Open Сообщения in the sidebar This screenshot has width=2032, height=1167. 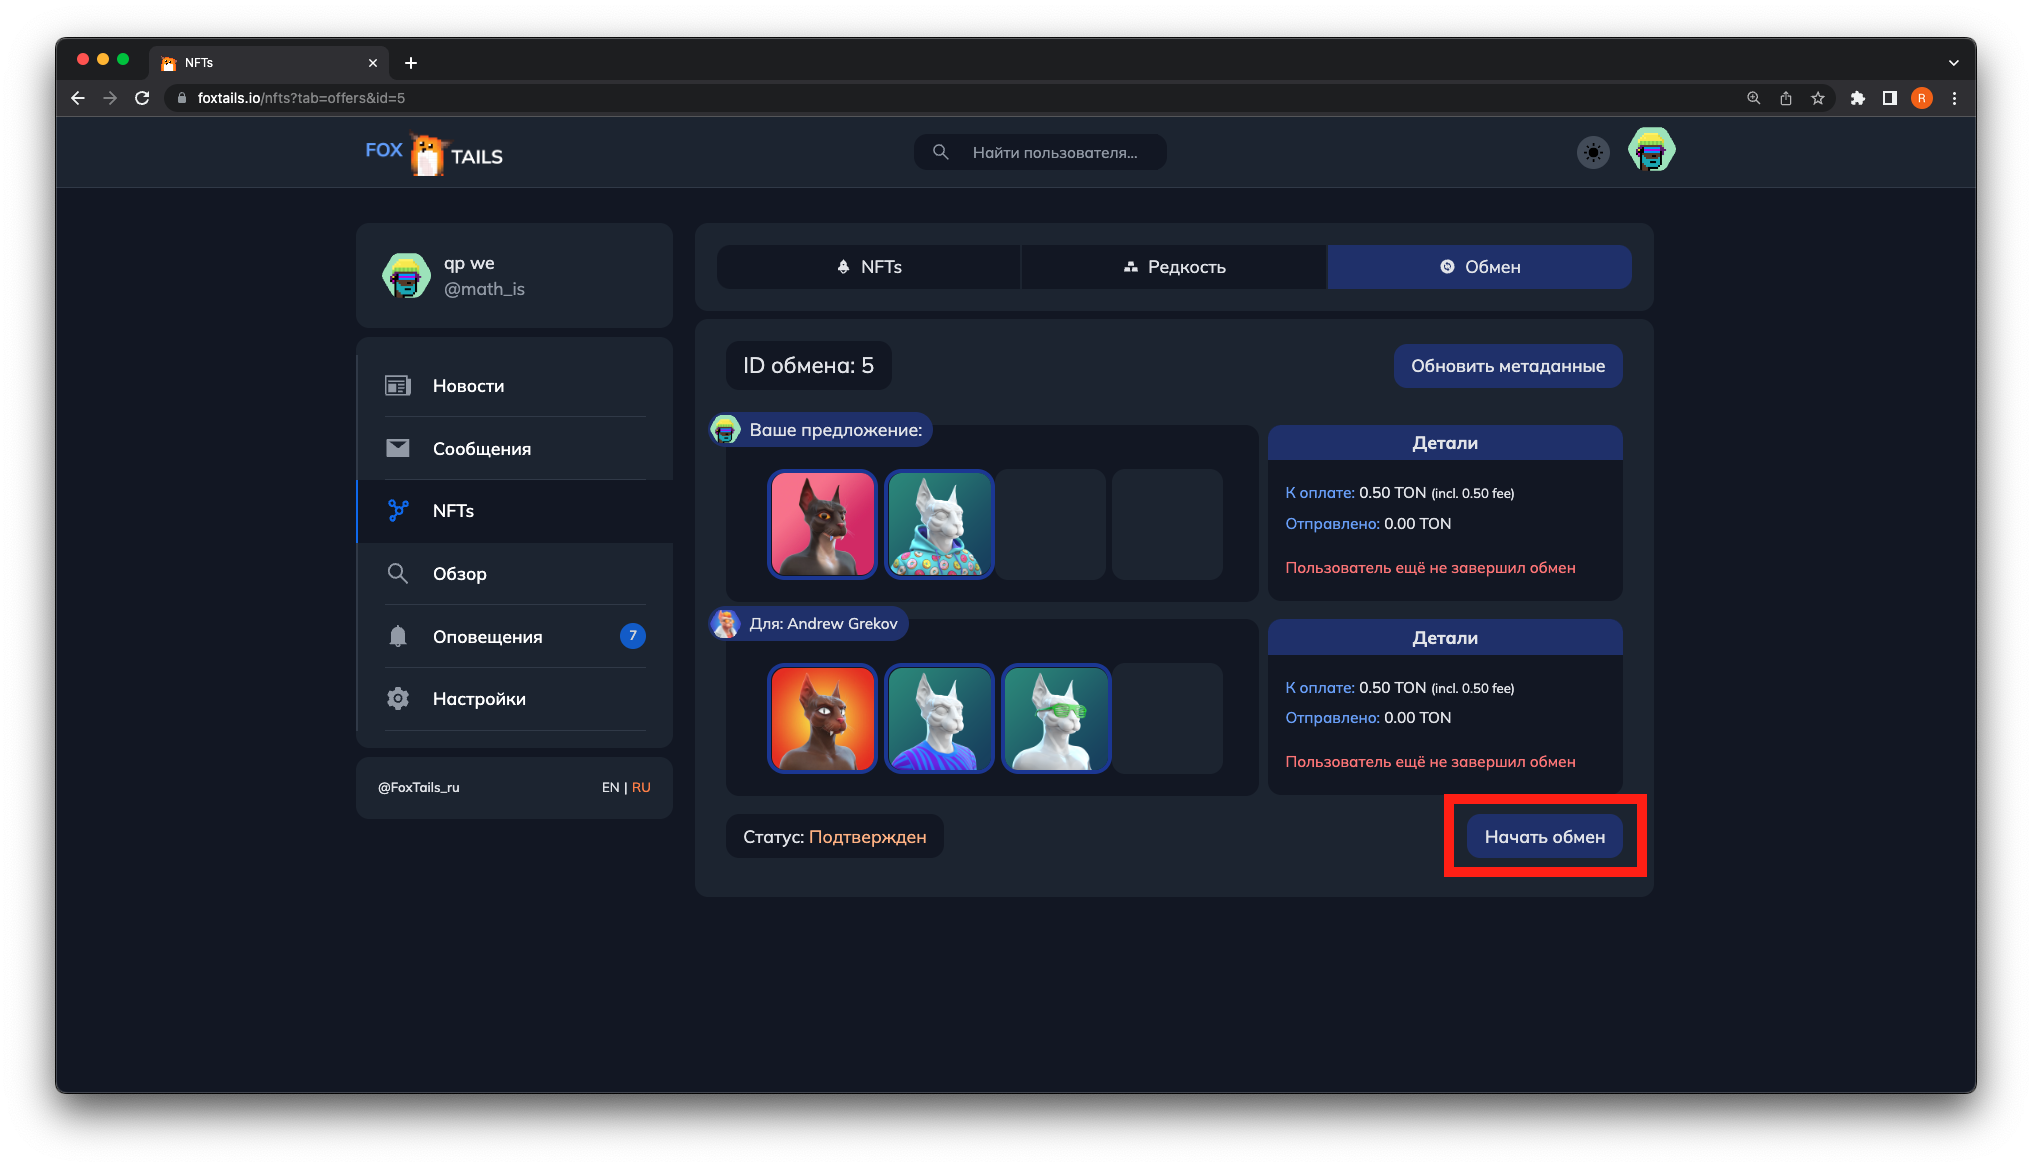coord(481,449)
